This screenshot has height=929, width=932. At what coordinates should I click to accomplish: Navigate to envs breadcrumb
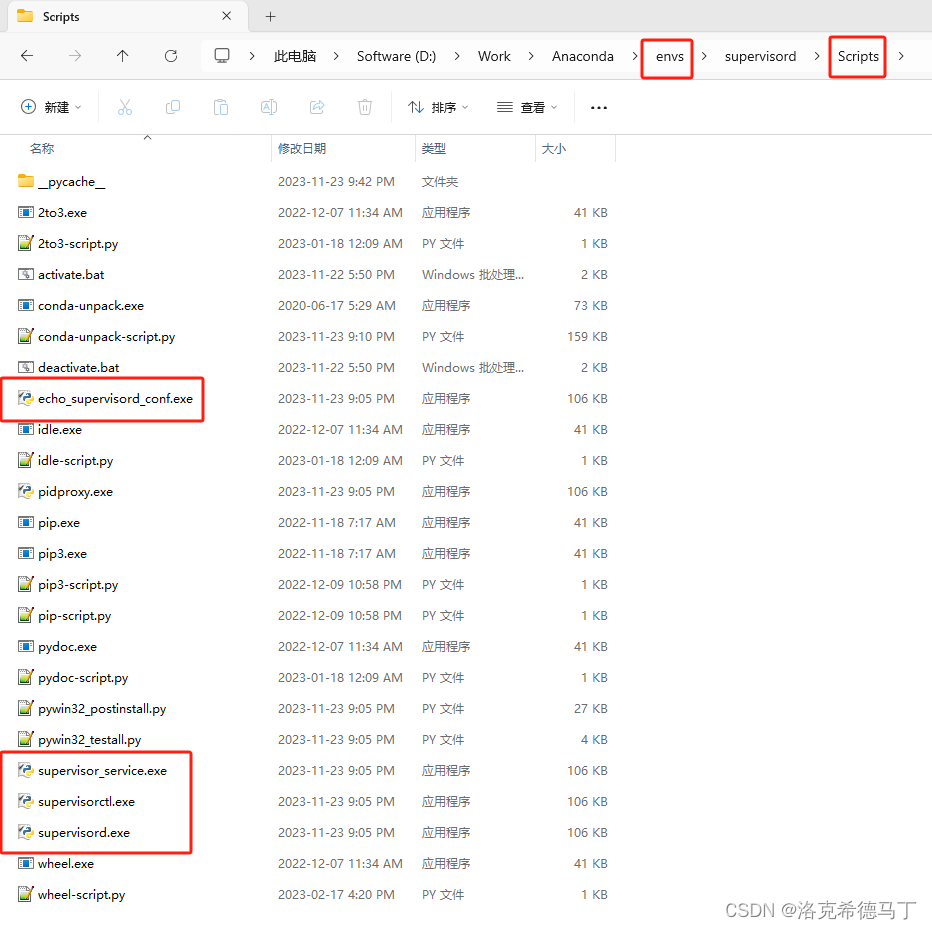coord(670,56)
